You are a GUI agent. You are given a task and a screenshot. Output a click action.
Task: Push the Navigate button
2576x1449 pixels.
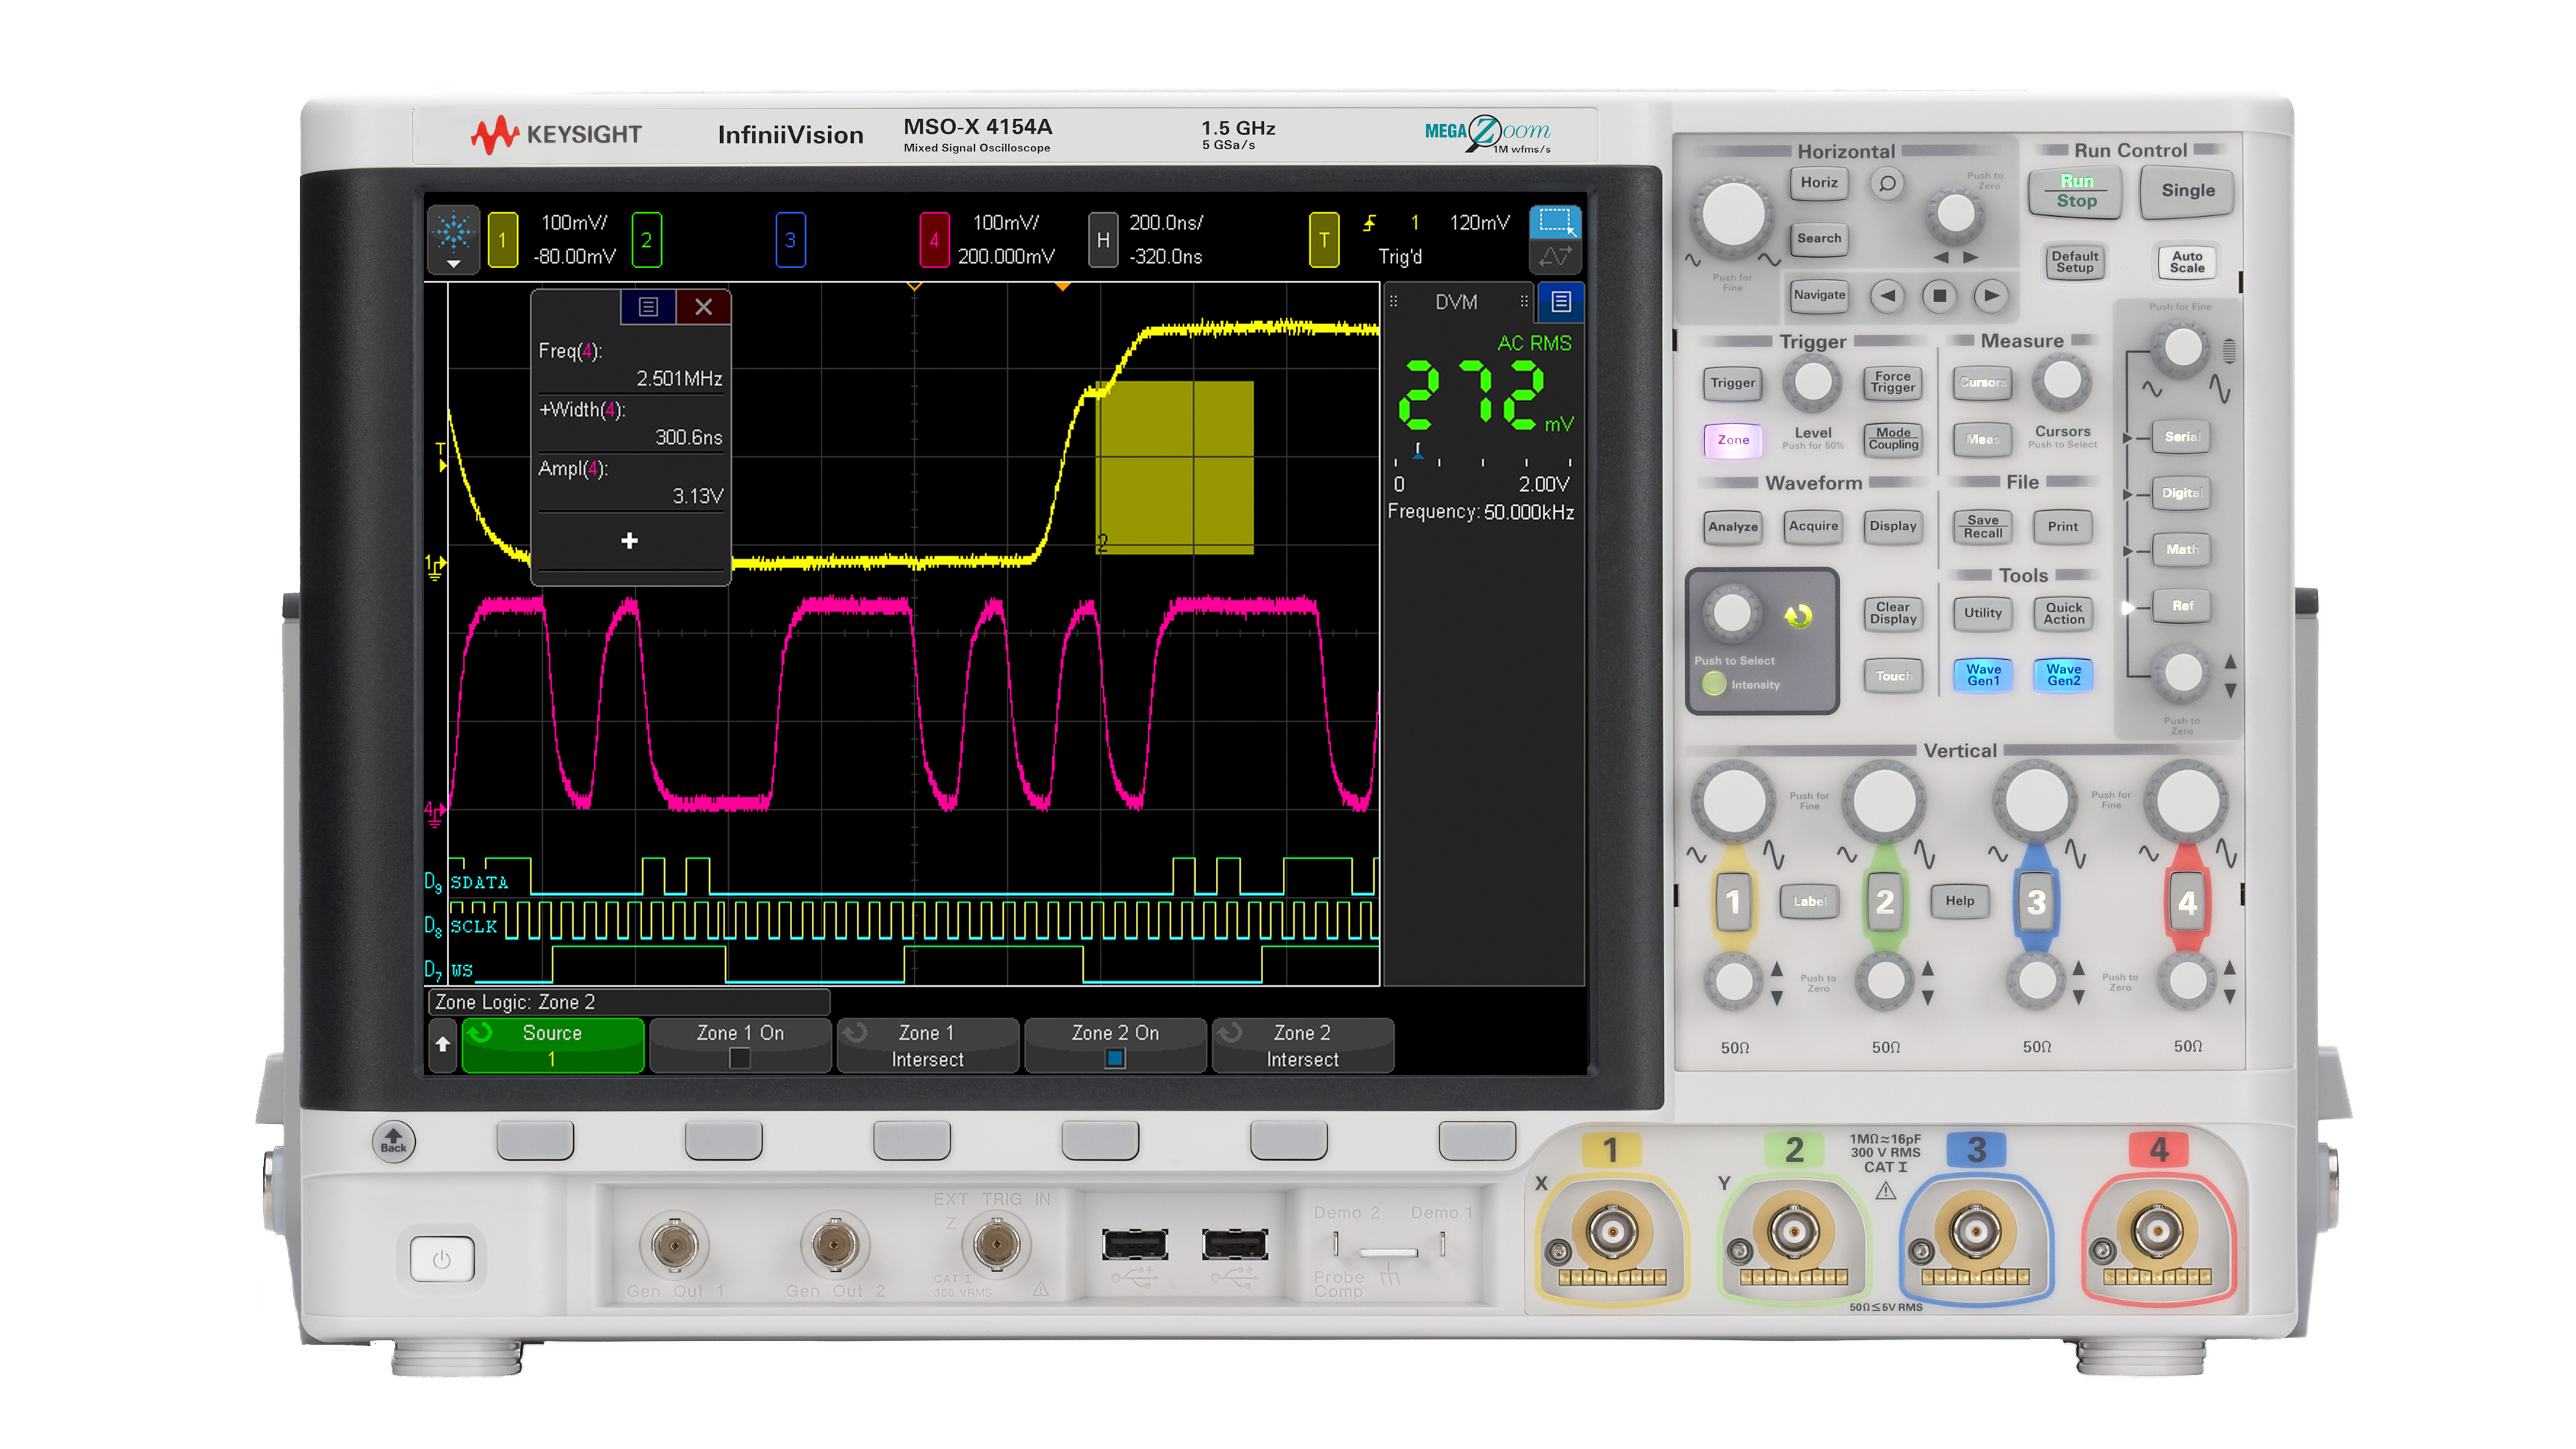1818,295
